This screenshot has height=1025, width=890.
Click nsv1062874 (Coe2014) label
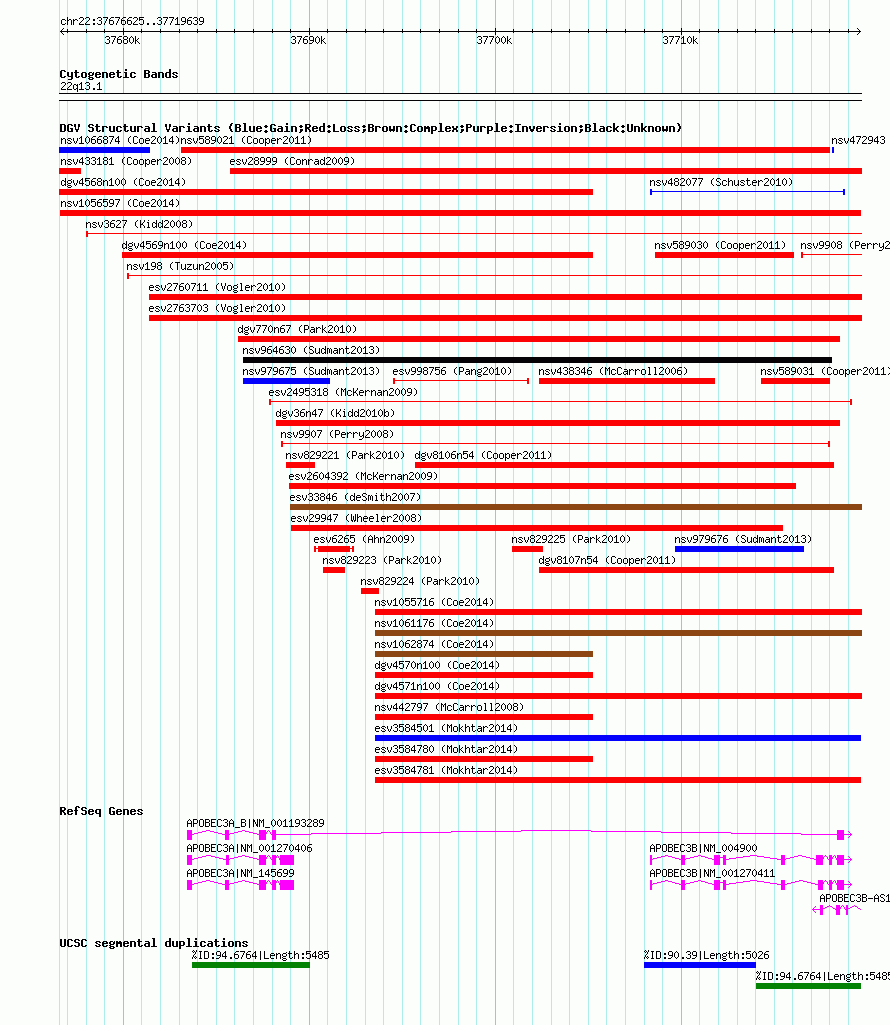pyautogui.click(x=434, y=644)
